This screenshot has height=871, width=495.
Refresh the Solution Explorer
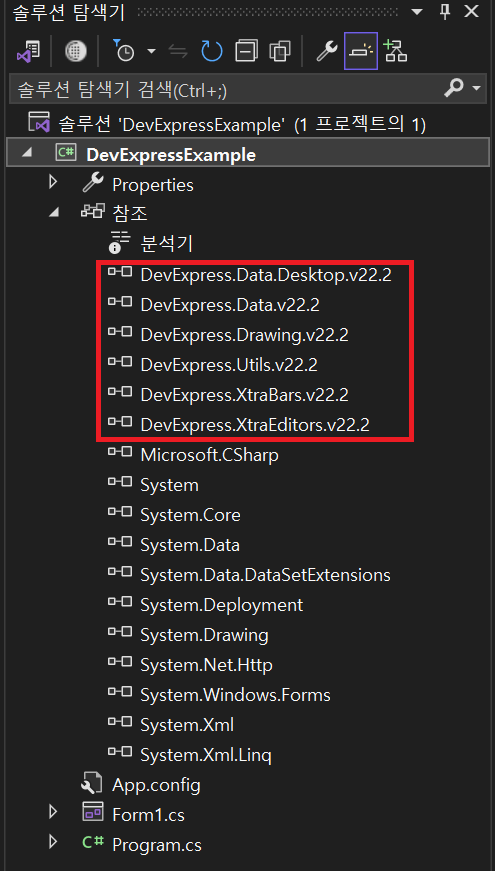coord(212,52)
